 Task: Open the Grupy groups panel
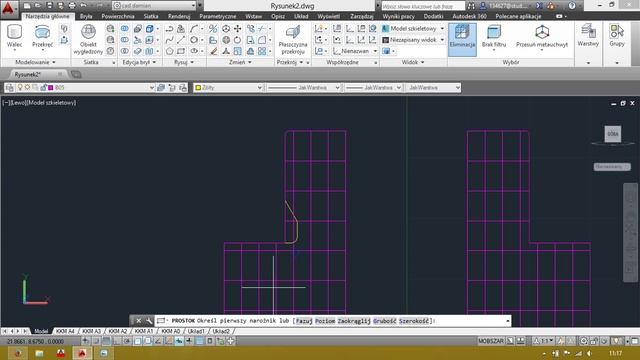point(617,36)
